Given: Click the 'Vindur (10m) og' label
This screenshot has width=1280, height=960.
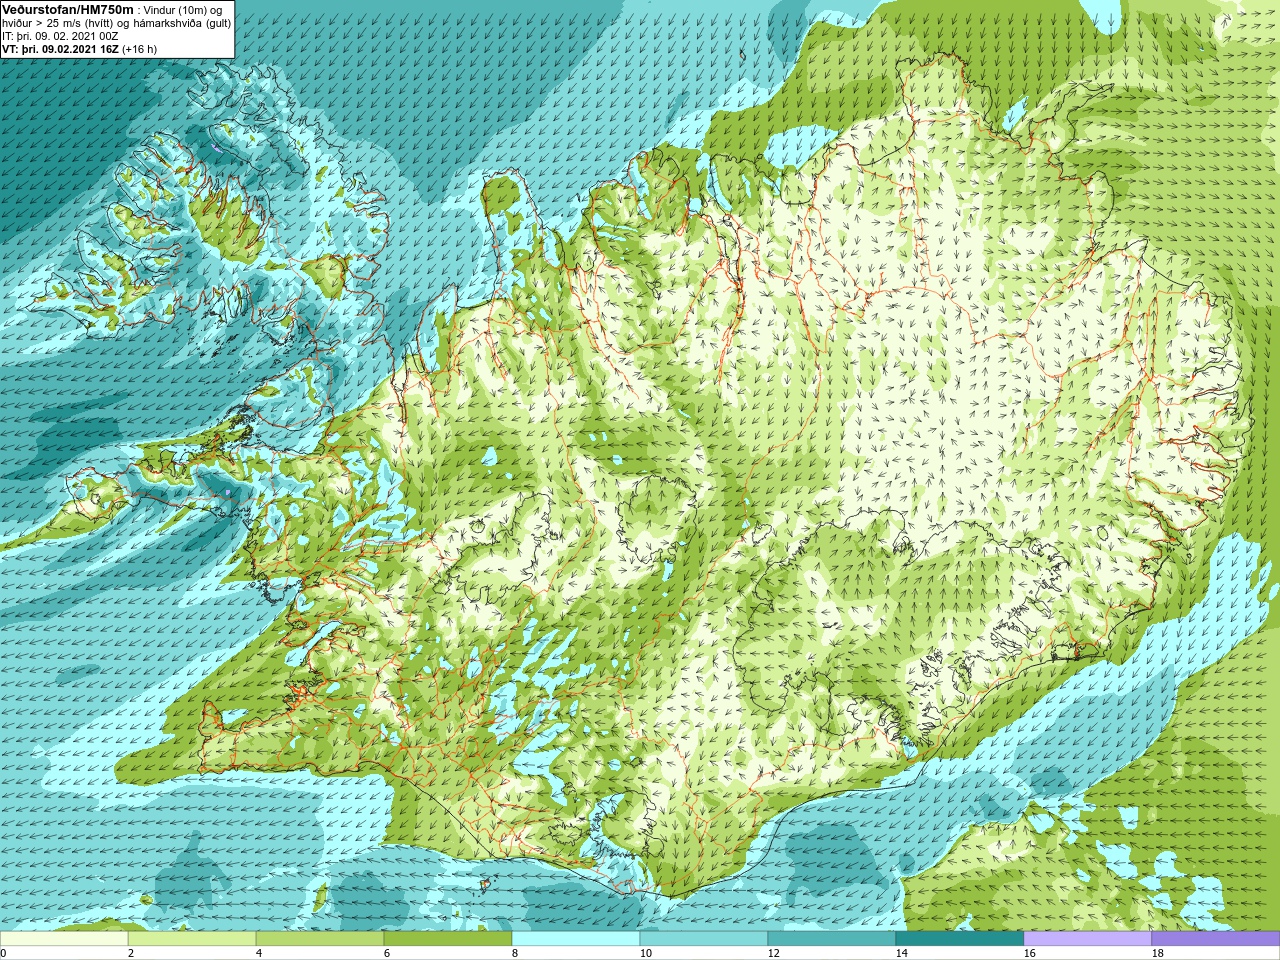Looking at the screenshot, I should [x=183, y=10].
